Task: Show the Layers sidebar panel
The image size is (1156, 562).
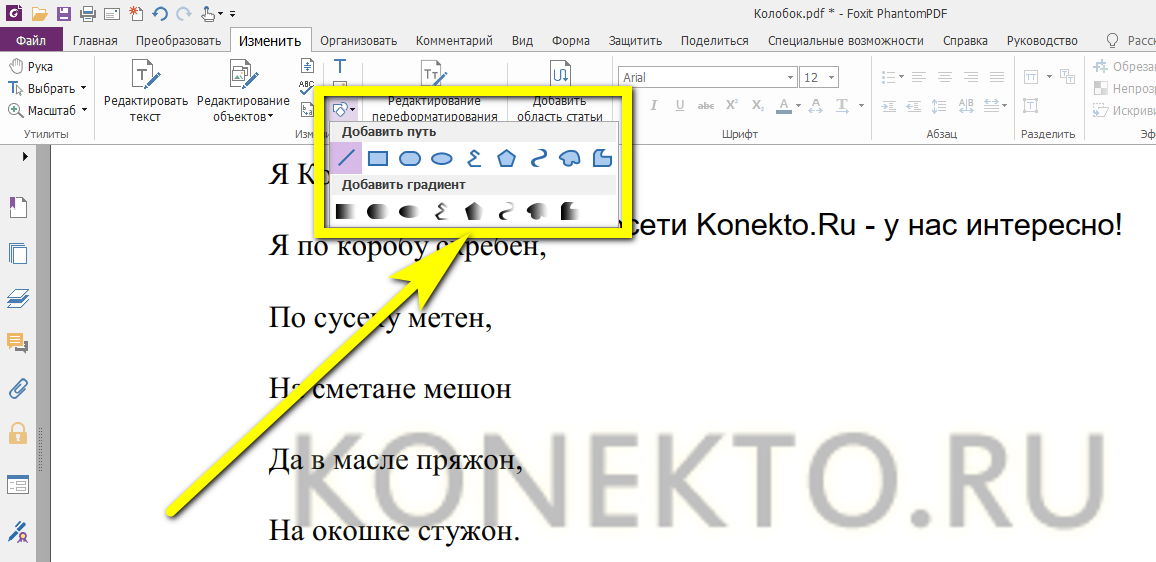Action: pyautogui.click(x=17, y=297)
